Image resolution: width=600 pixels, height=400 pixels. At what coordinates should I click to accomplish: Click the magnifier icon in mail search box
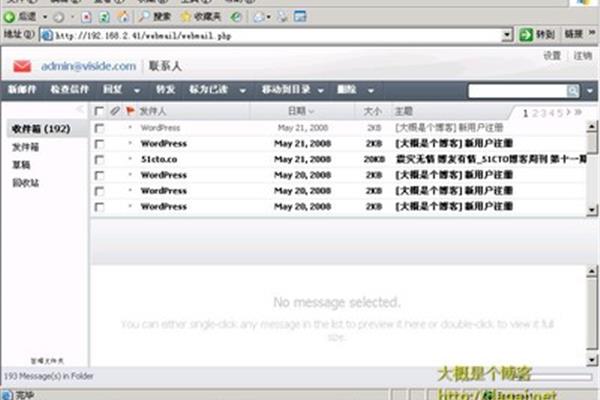(573, 91)
